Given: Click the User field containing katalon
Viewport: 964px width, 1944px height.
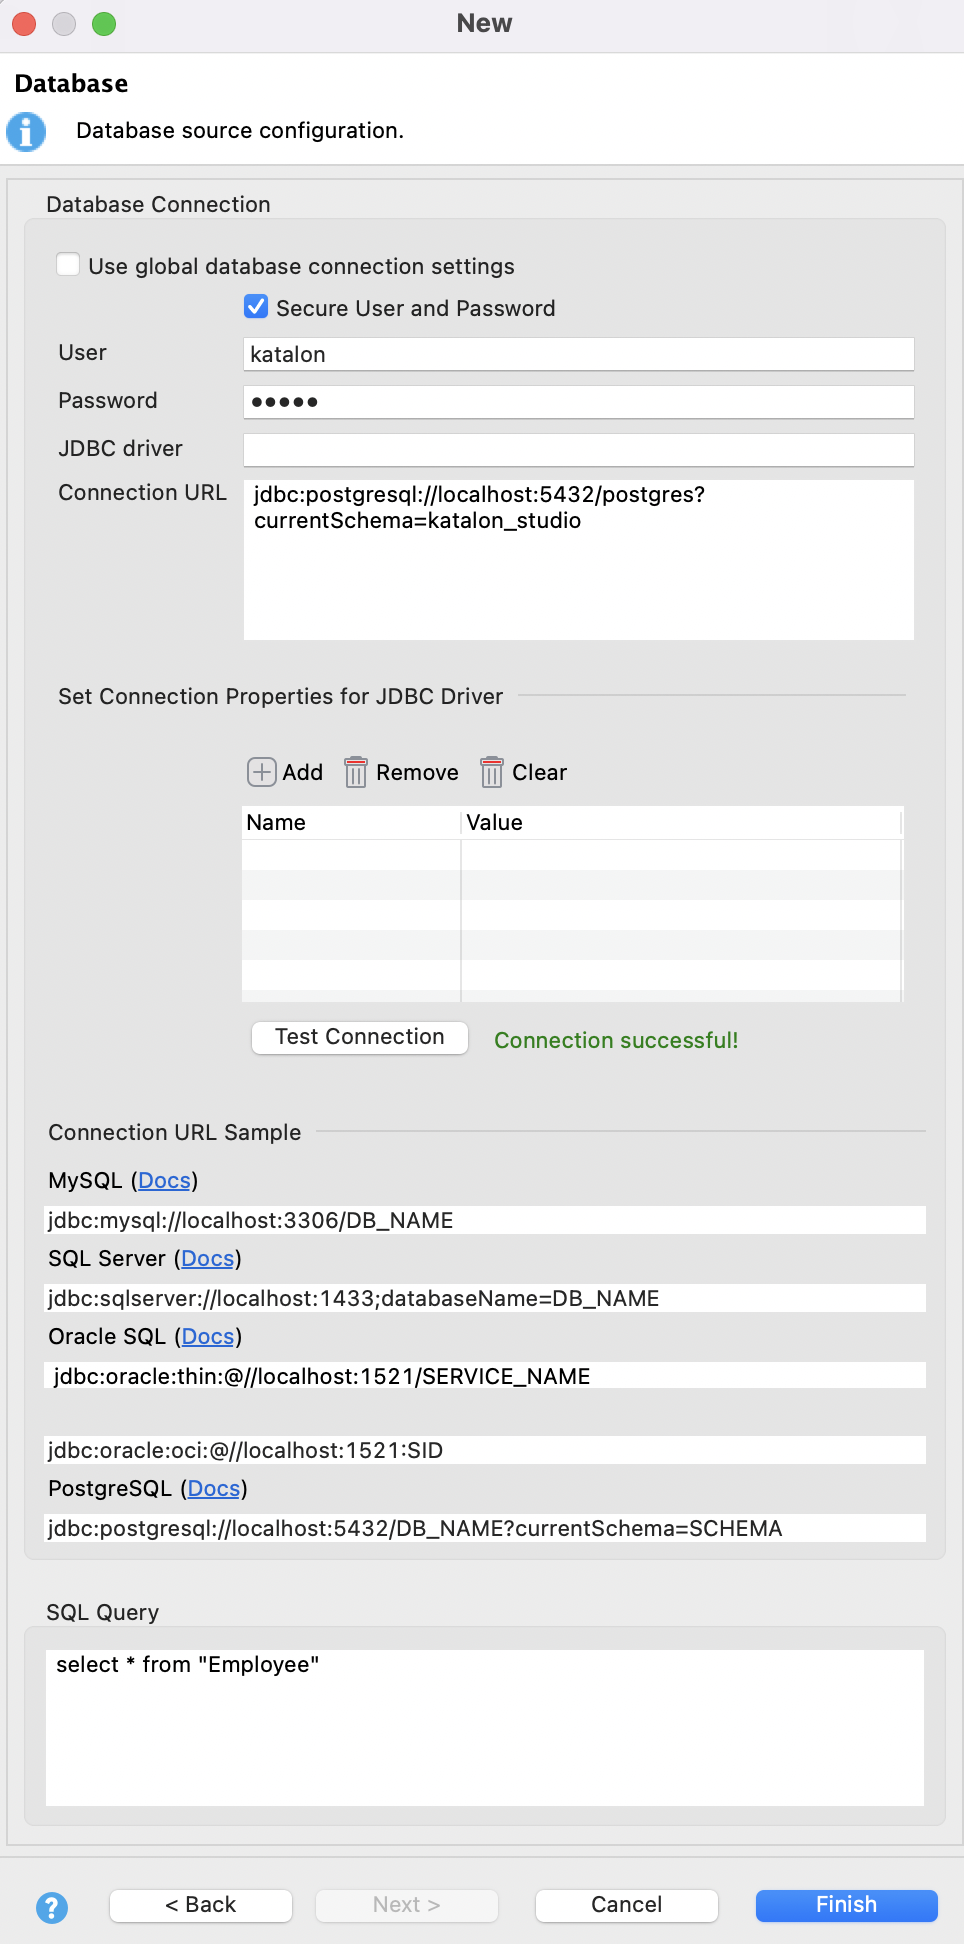Looking at the screenshot, I should click(578, 354).
